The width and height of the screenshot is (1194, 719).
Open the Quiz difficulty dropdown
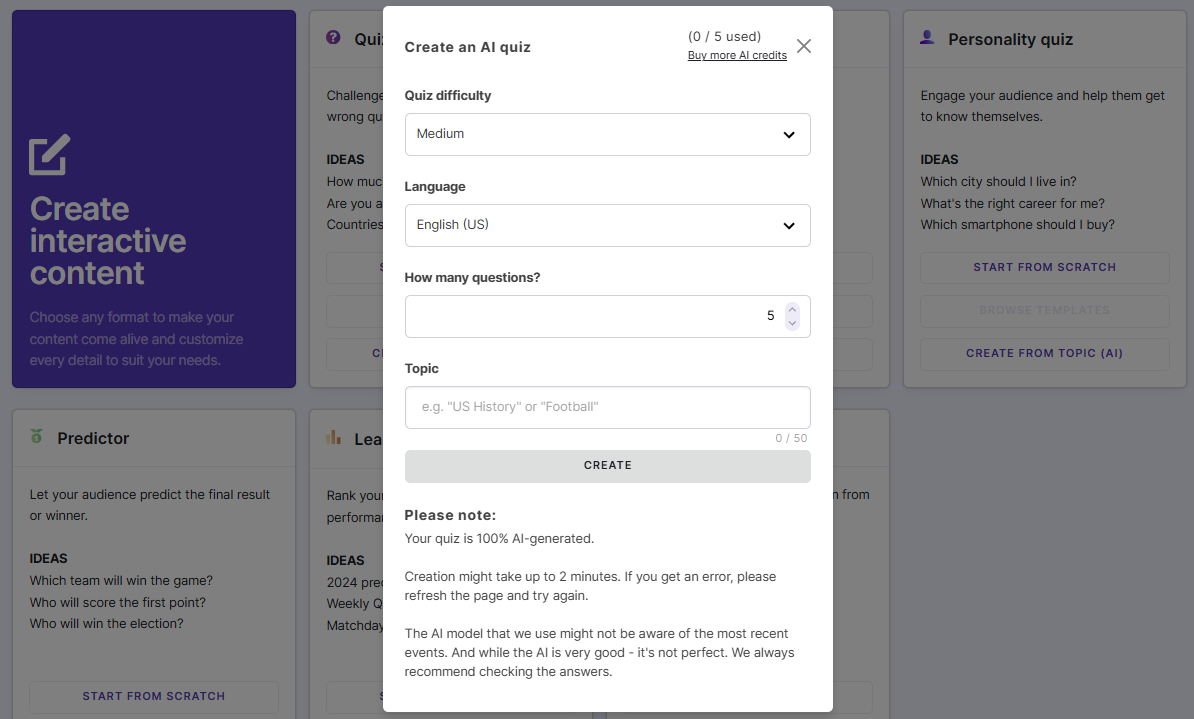[607, 134]
